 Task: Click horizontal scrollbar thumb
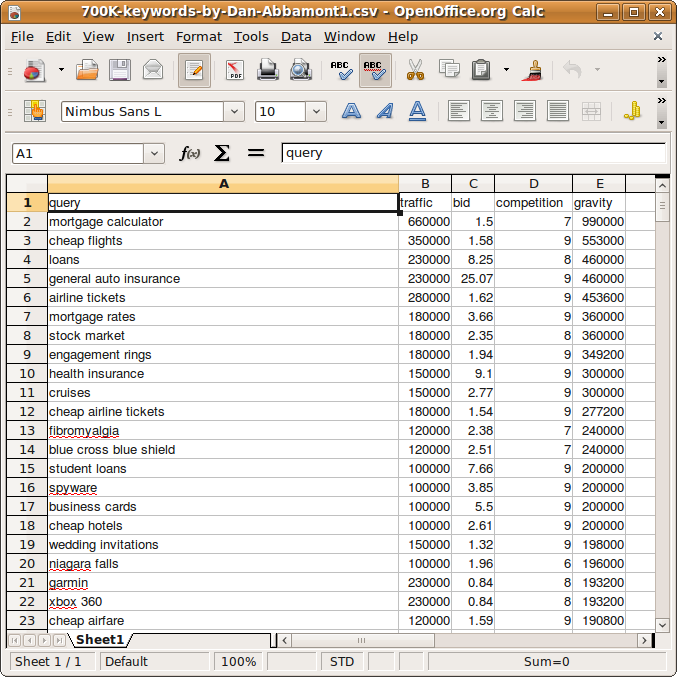coord(362,640)
